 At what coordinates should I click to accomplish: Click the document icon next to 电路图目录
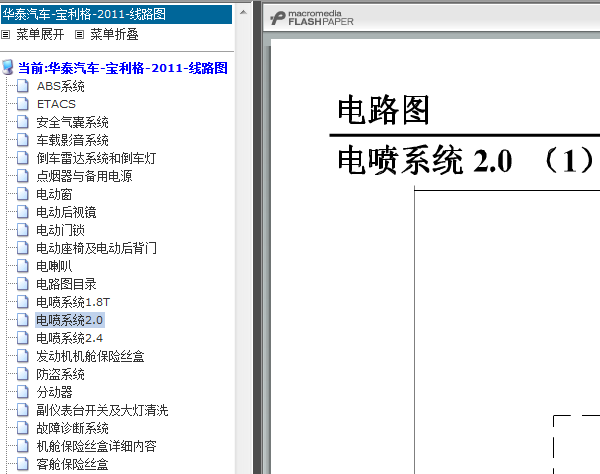tap(23, 284)
